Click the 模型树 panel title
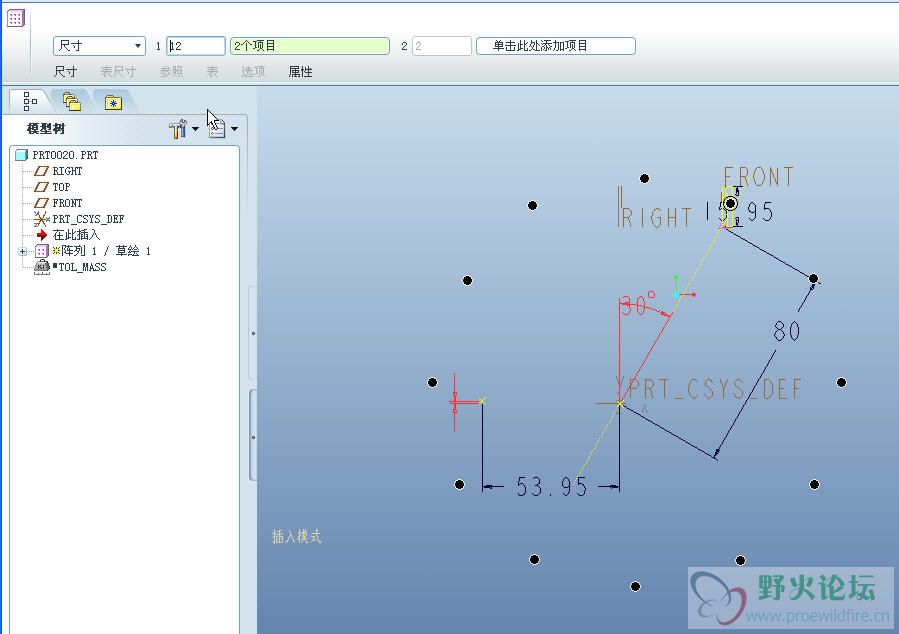The image size is (899, 634). click(46, 129)
